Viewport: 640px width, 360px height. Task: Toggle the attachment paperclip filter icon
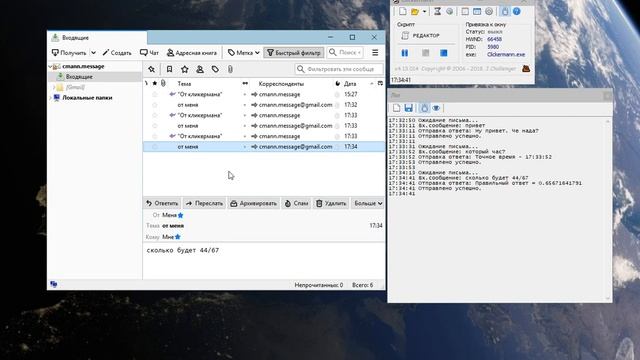pos(230,69)
